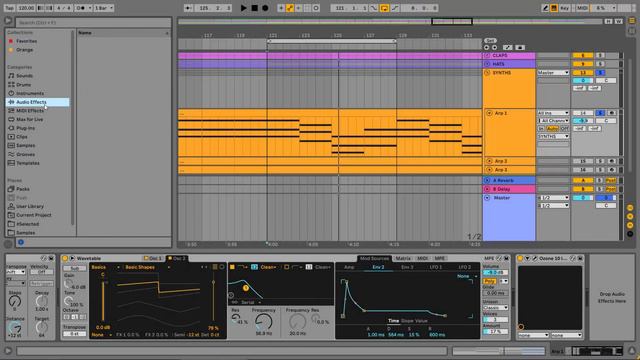The width and height of the screenshot is (640, 360).
Task: Toggle the HATS track activator
Action: click(x=582, y=64)
